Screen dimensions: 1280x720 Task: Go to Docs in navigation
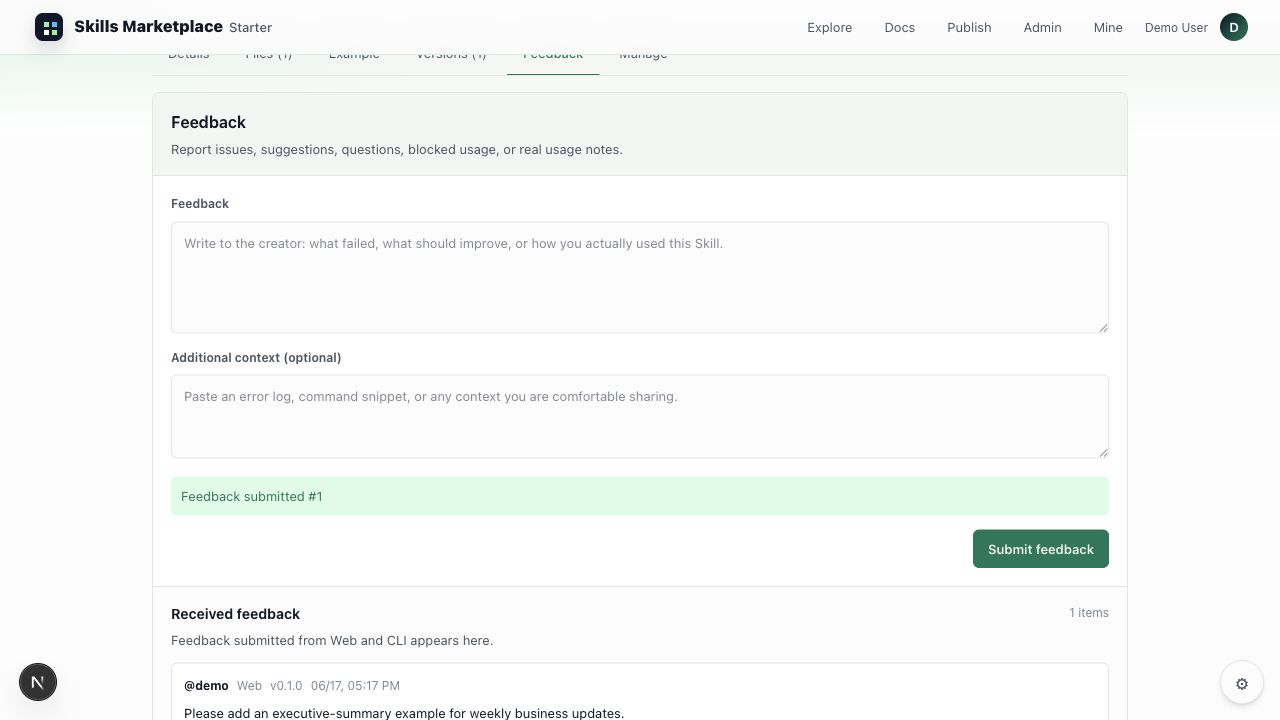(x=900, y=27)
